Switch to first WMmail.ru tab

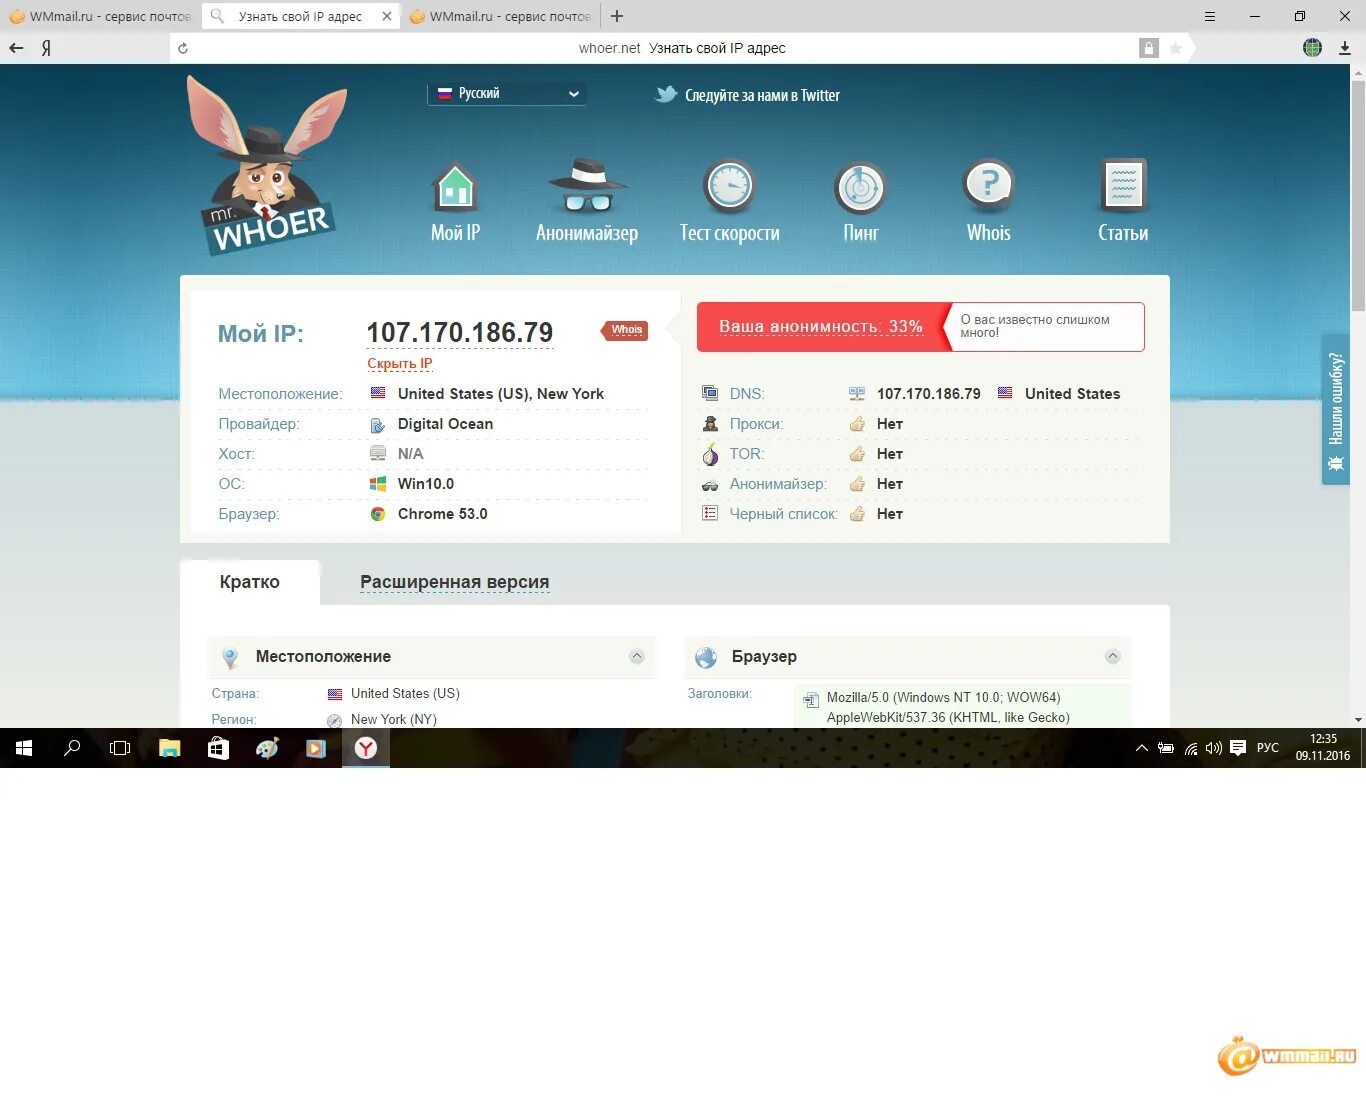[100, 16]
